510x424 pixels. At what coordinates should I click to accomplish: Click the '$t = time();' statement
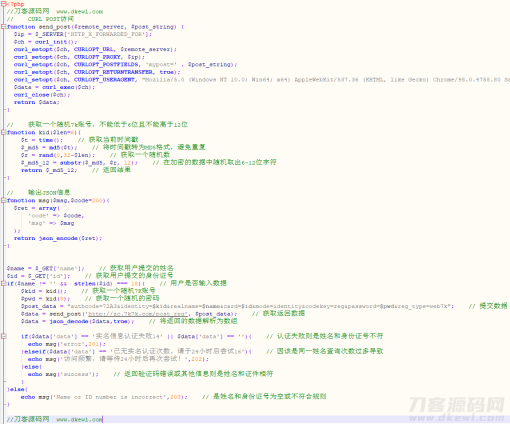(x=42, y=140)
